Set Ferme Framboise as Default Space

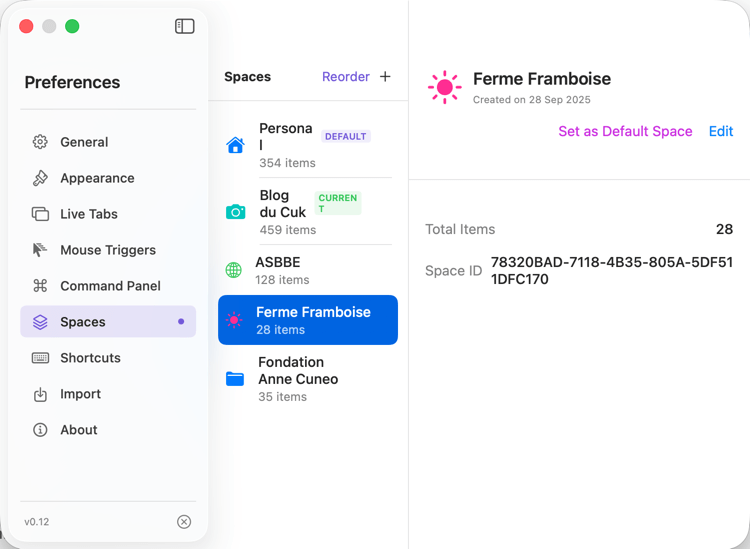(x=625, y=131)
